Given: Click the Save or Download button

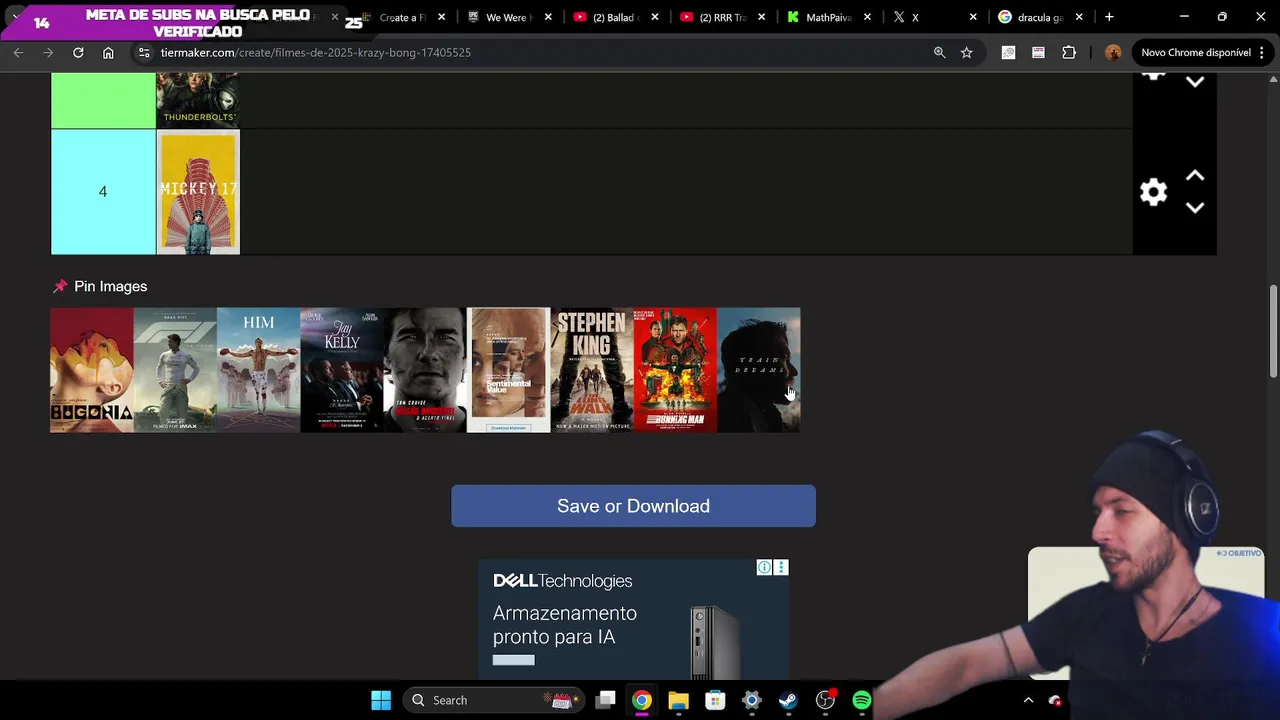Looking at the screenshot, I should point(633,506).
